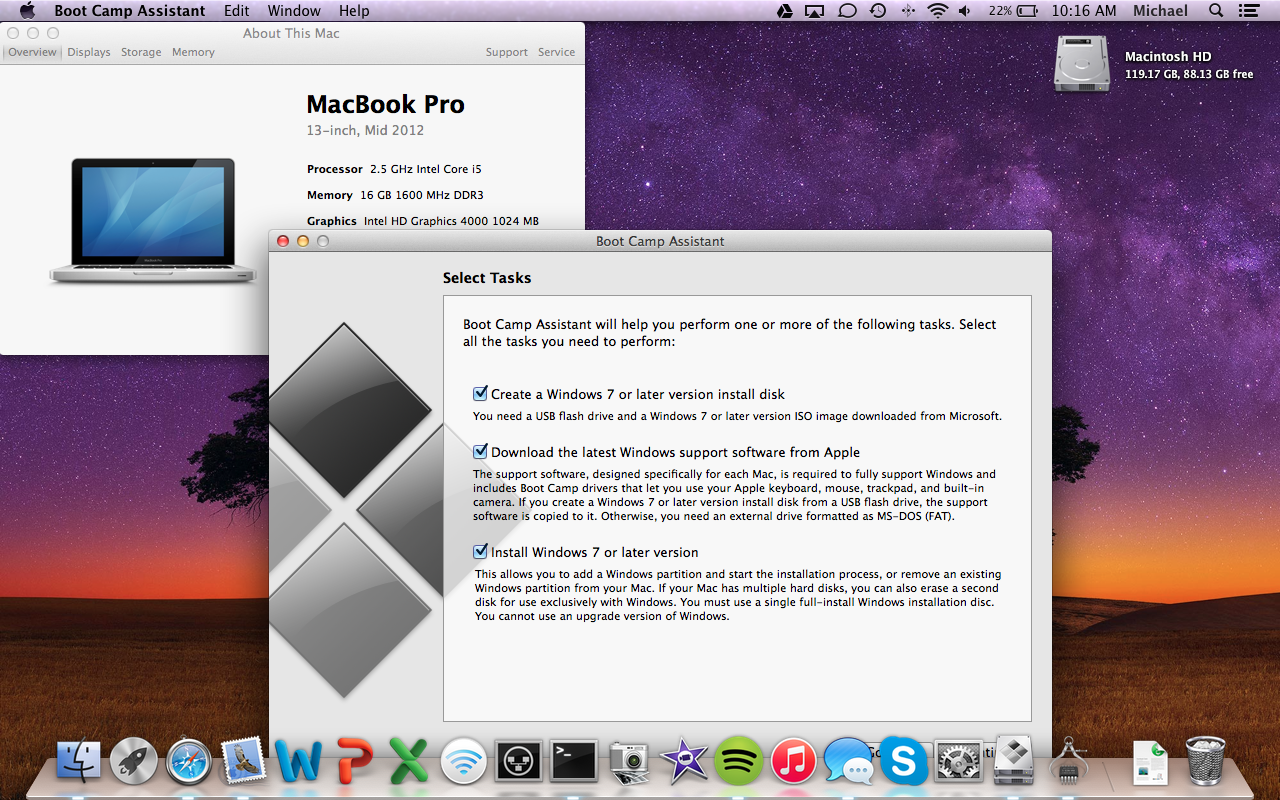
Task: Launch Launchpad rocket icon in Dock
Action: (x=134, y=762)
